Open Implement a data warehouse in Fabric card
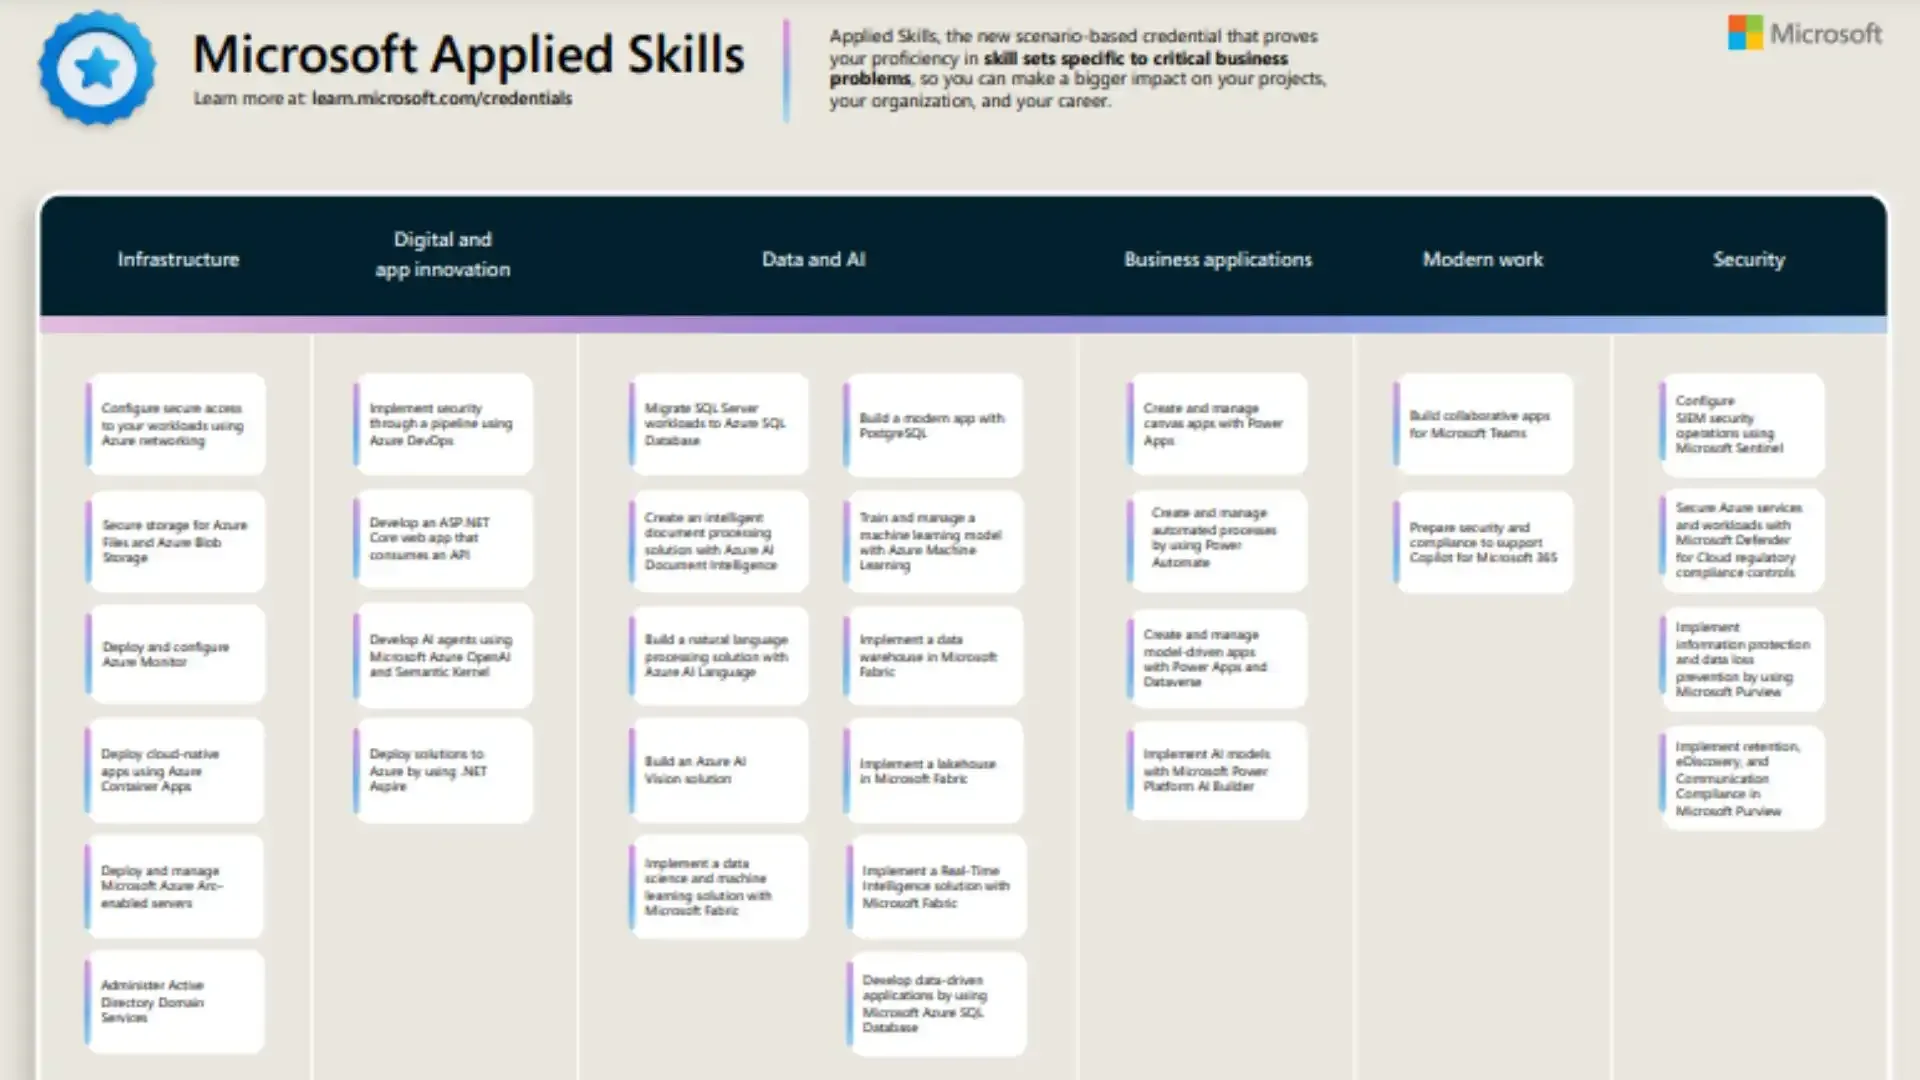This screenshot has height=1080, width=1920. point(933,655)
